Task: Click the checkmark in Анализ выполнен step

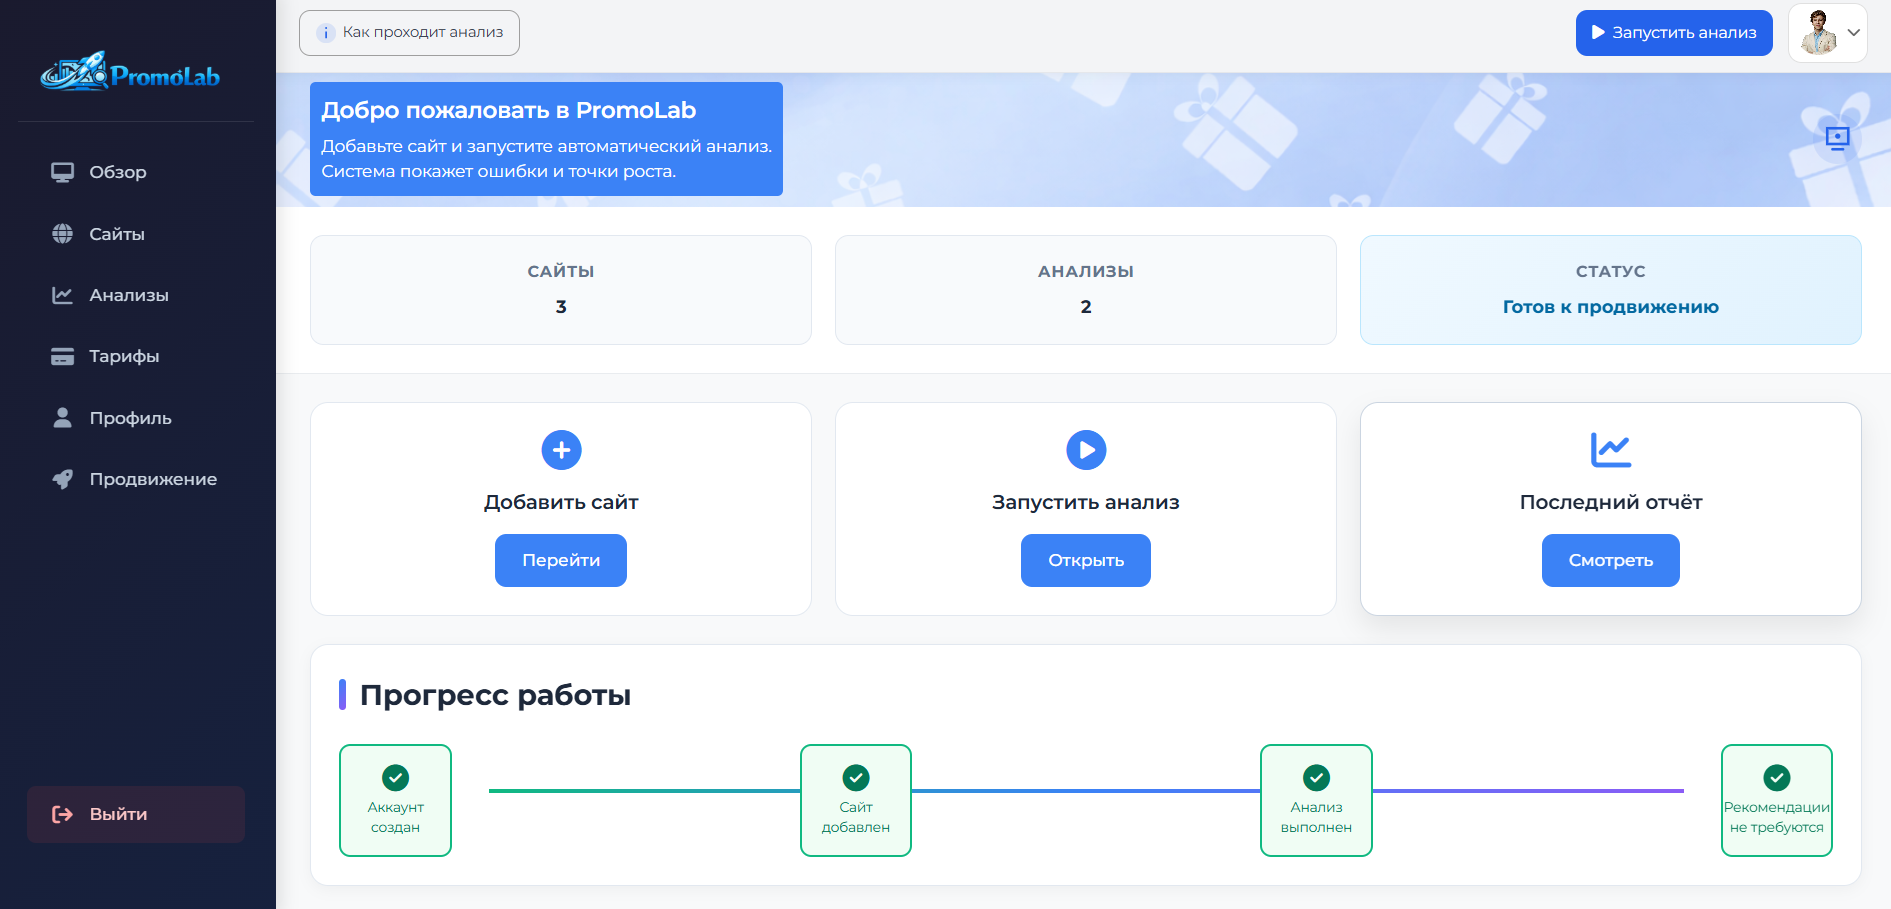Action: (1316, 777)
